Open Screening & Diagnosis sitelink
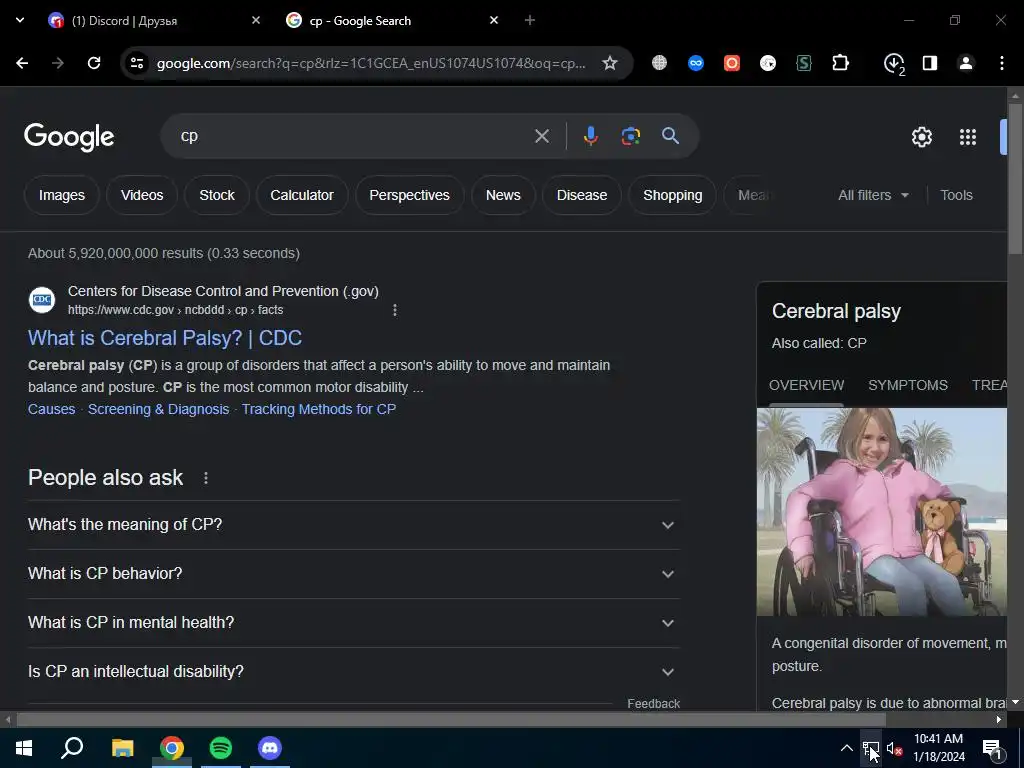This screenshot has width=1024, height=768. tap(159, 409)
